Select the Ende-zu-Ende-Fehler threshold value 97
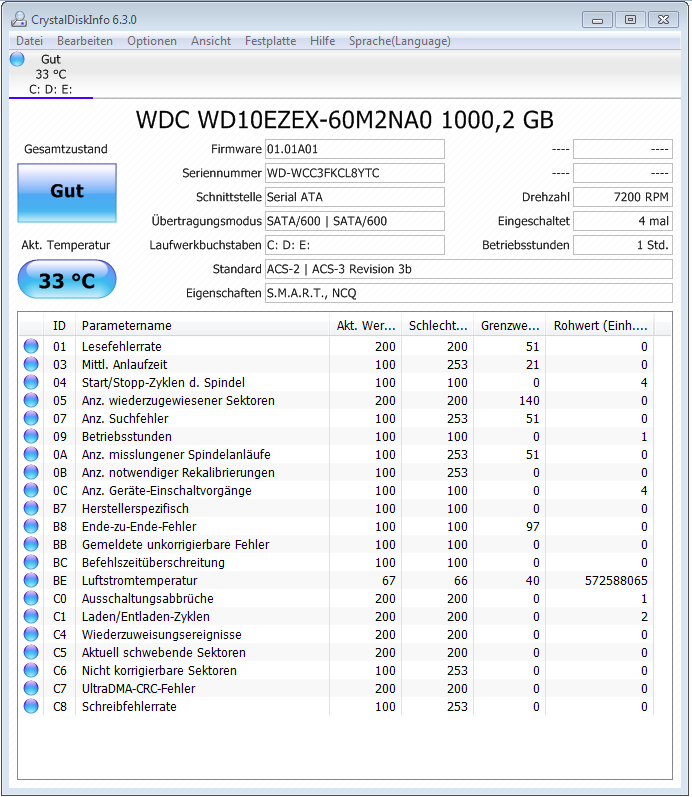The height and width of the screenshot is (797, 692). tap(532, 527)
